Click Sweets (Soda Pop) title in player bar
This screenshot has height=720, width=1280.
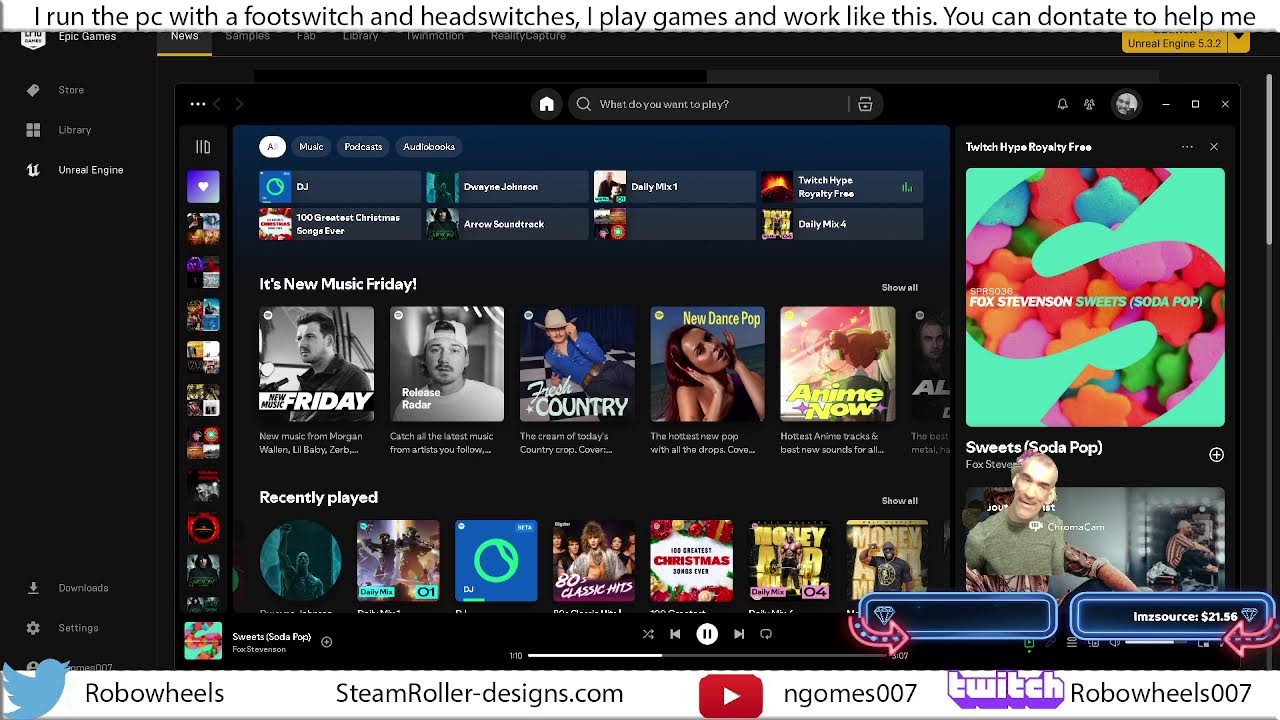[272, 637]
